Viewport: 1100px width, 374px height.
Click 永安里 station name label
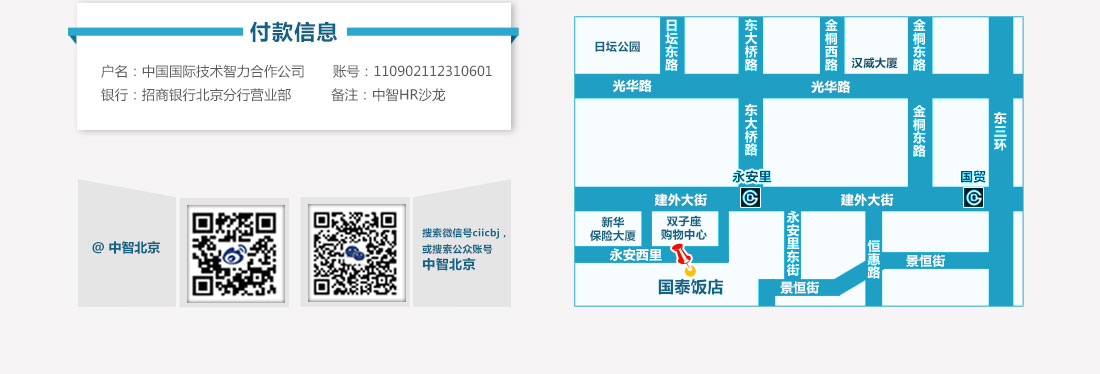point(751,178)
